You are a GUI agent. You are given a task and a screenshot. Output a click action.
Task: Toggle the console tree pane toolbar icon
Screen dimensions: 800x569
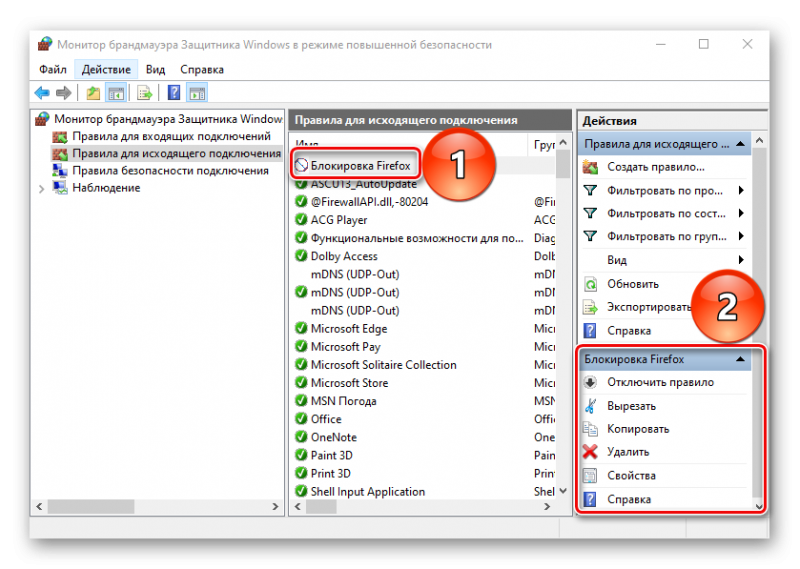pyautogui.click(x=116, y=93)
